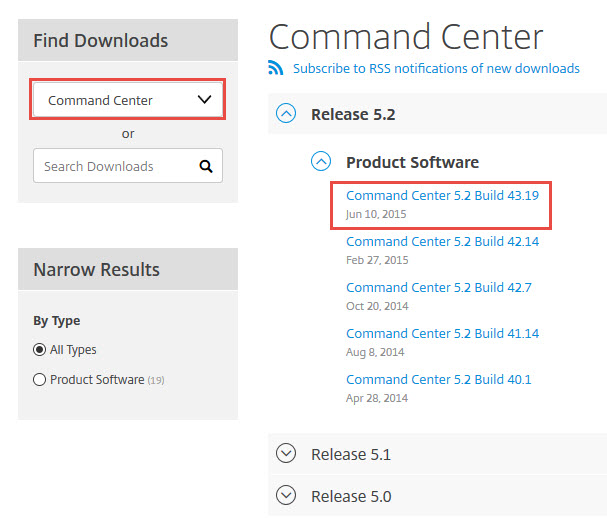The image size is (607, 518).
Task: Open Command Center 5.2 Build 42.7
Action: click(439, 288)
